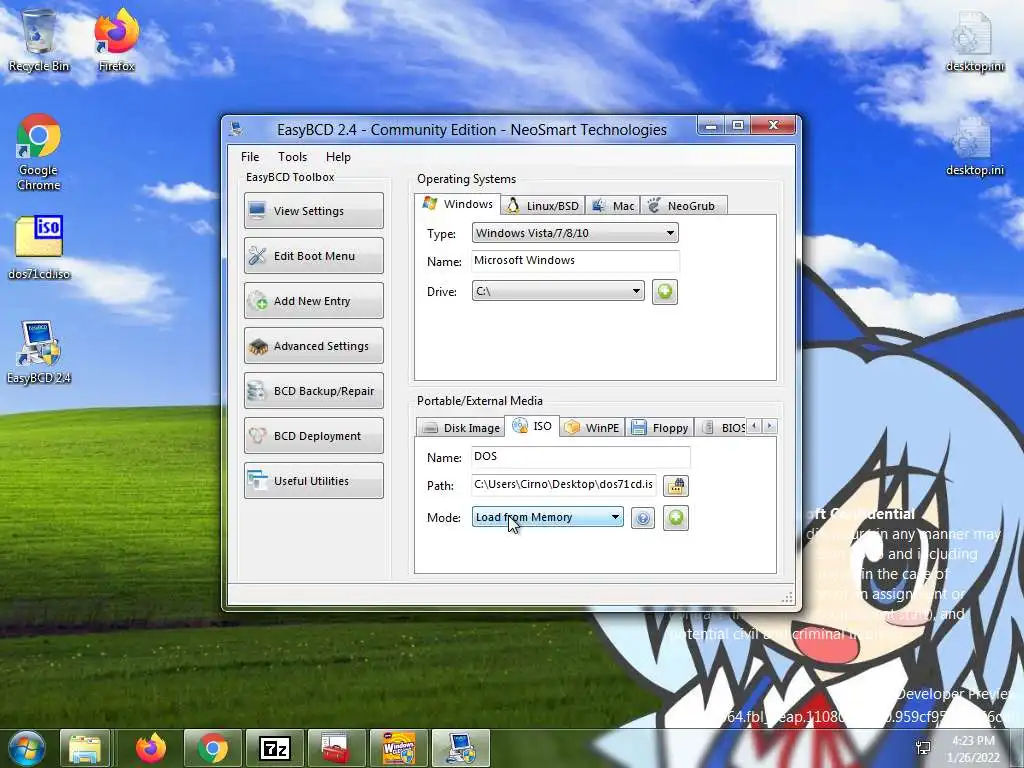Open Firefox from the taskbar
Image resolution: width=1024 pixels, height=768 pixels.
tap(151, 748)
